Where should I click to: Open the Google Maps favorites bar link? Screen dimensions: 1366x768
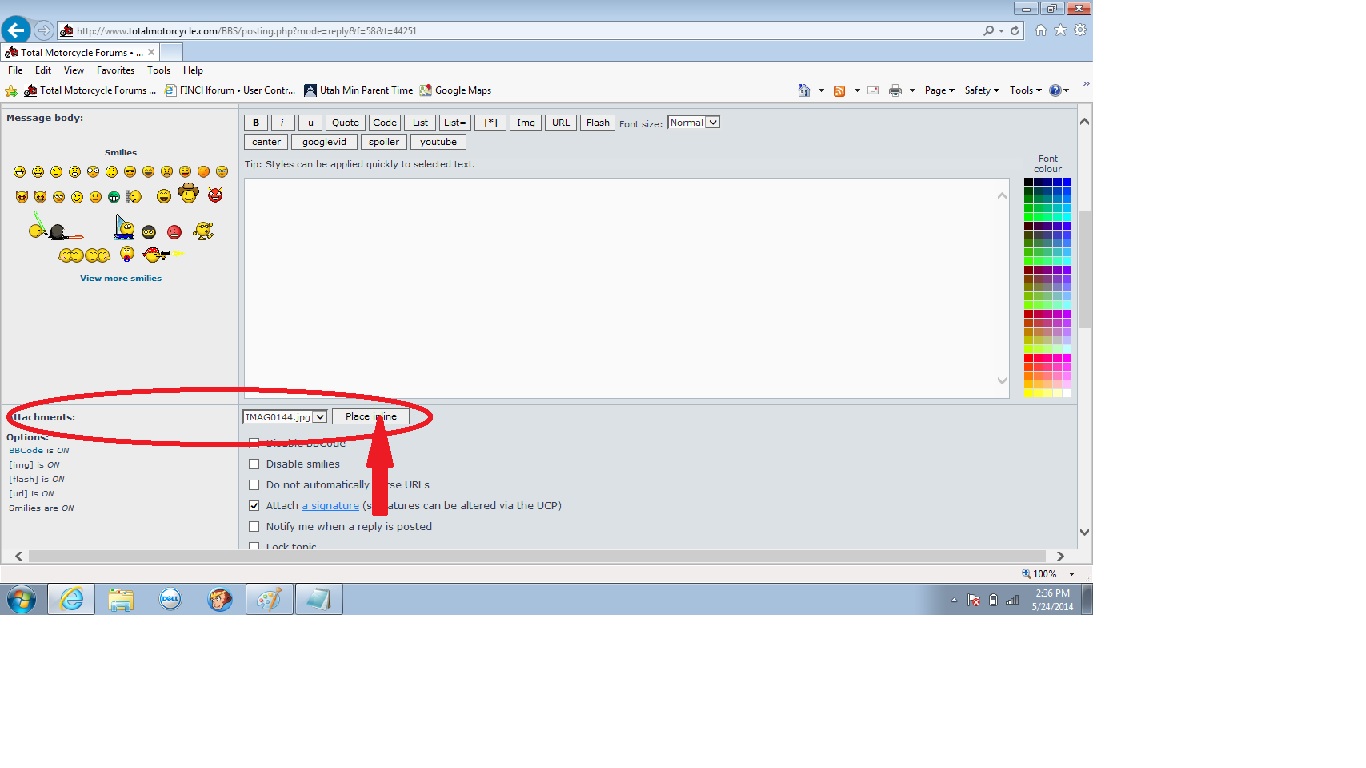click(455, 90)
